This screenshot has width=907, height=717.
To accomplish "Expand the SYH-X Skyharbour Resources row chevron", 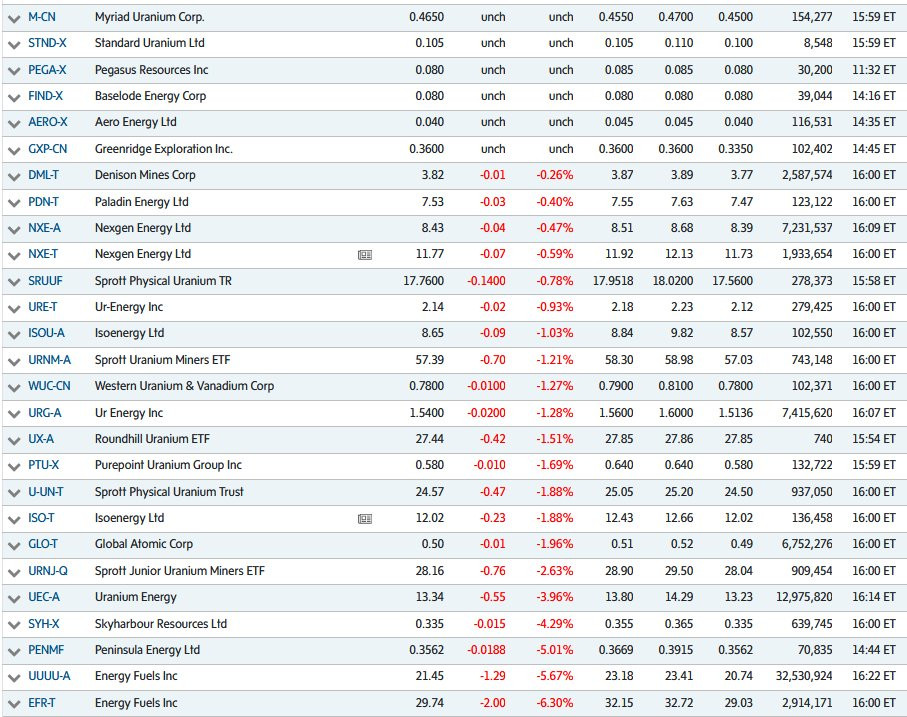I will click(x=14, y=625).
